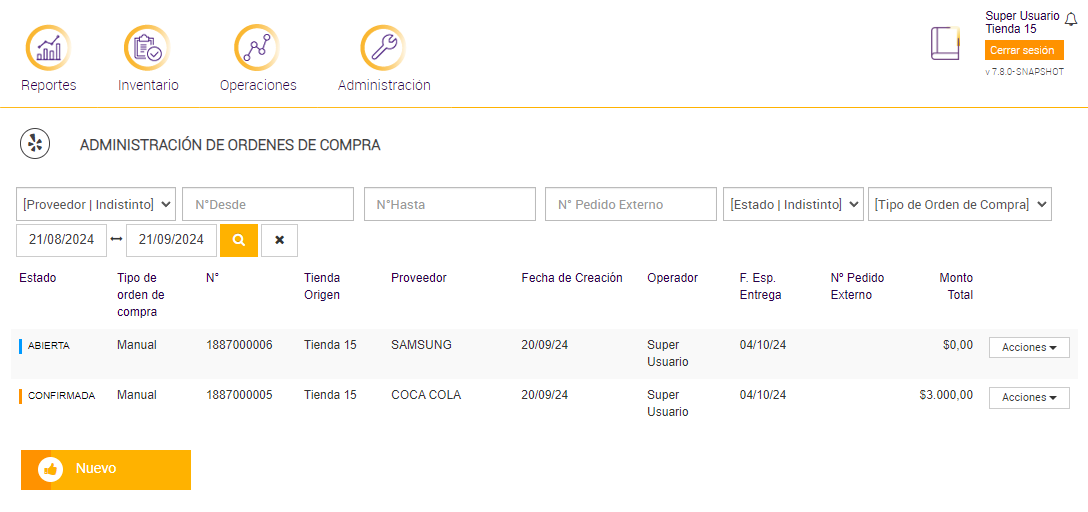This screenshot has width=1088, height=512.
Task: Open the Administración wrench icon
Action: 383,48
